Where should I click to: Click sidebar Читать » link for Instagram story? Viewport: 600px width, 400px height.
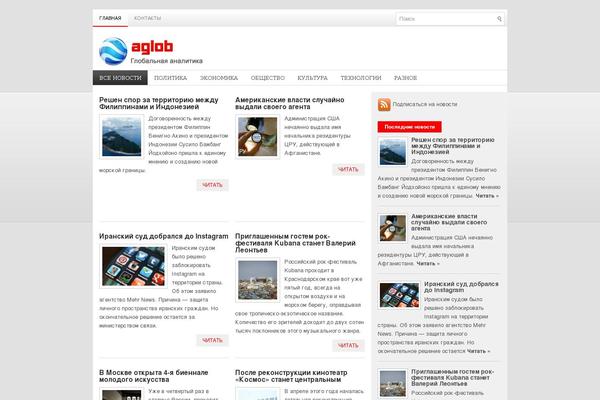pyautogui.click(x=478, y=351)
